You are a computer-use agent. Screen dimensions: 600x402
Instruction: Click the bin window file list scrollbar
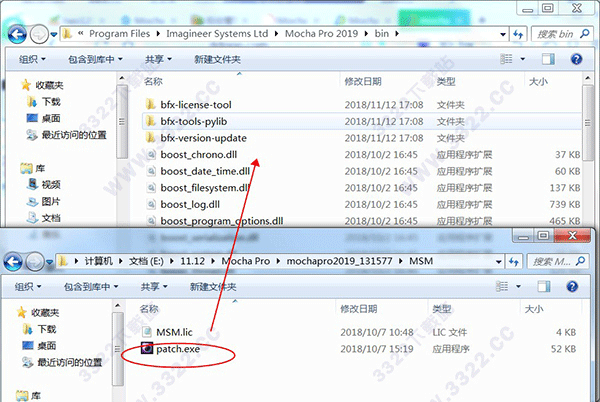[588, 123]
